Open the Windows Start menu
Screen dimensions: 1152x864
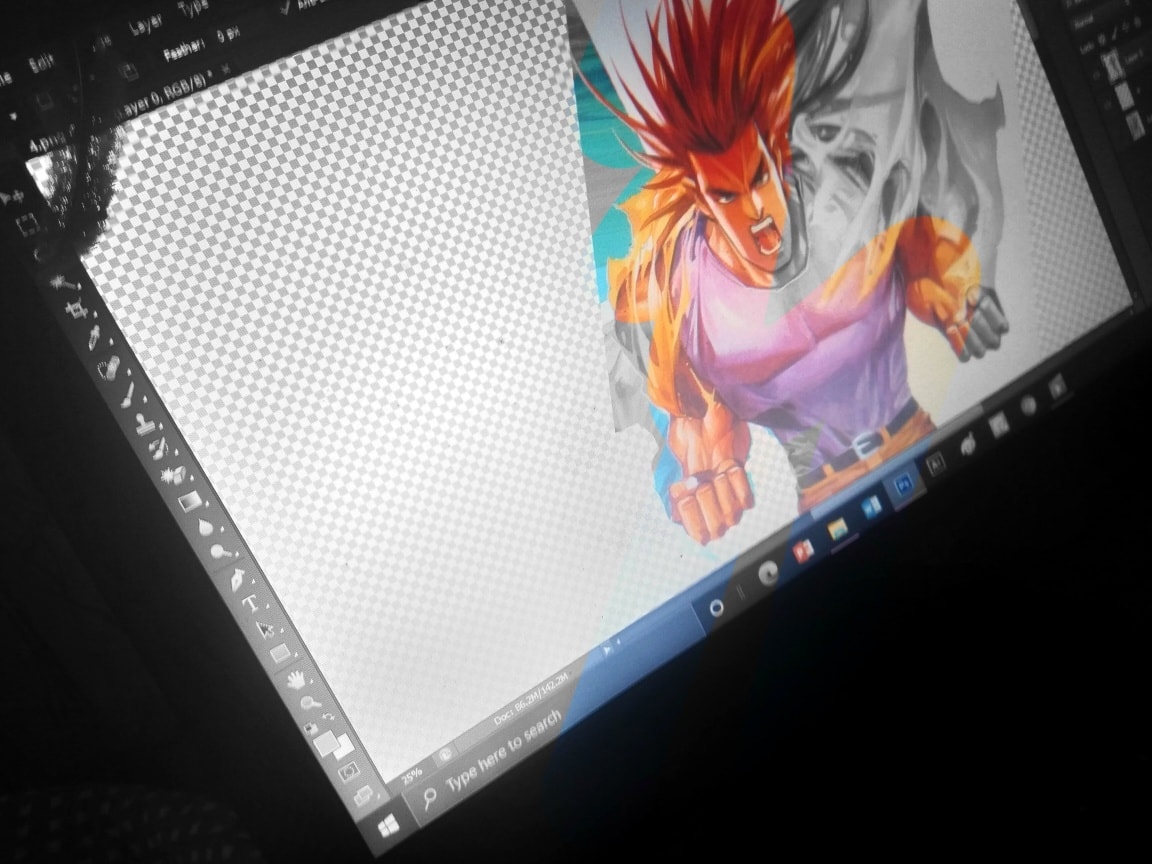pos(389,827)
